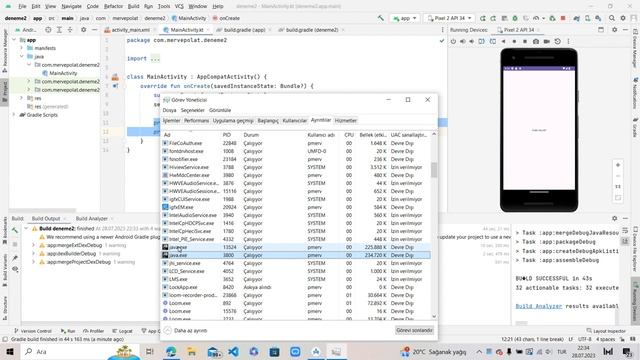Open the app run configuration dropdown

(x=404, y=18)
